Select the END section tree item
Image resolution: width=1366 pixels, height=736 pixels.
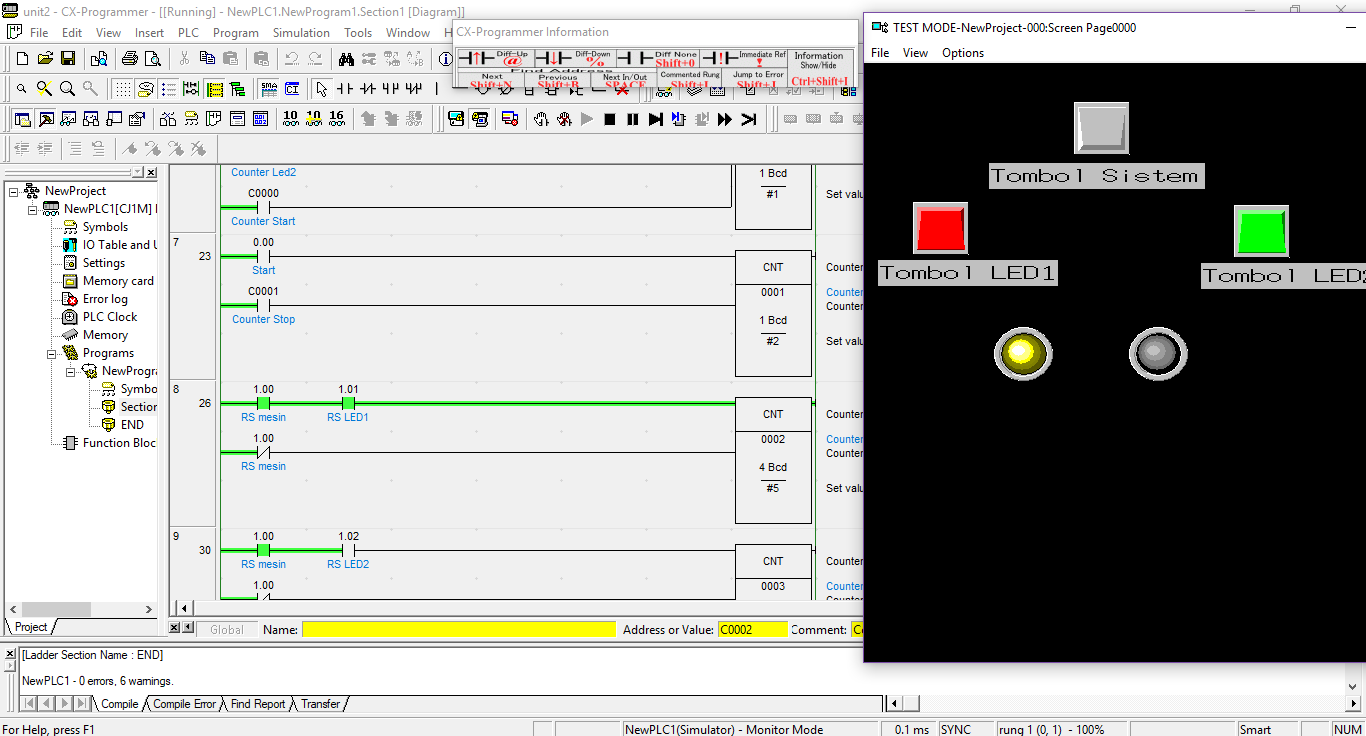(132, 425)
